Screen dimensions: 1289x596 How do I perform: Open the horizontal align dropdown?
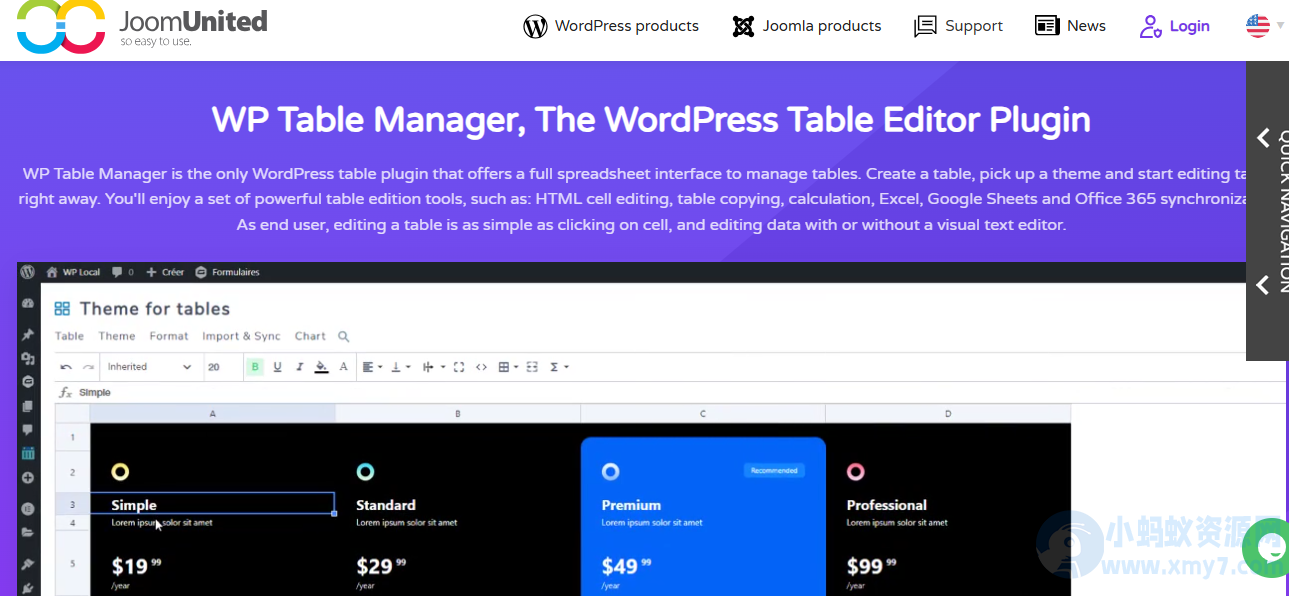[372, 367]
